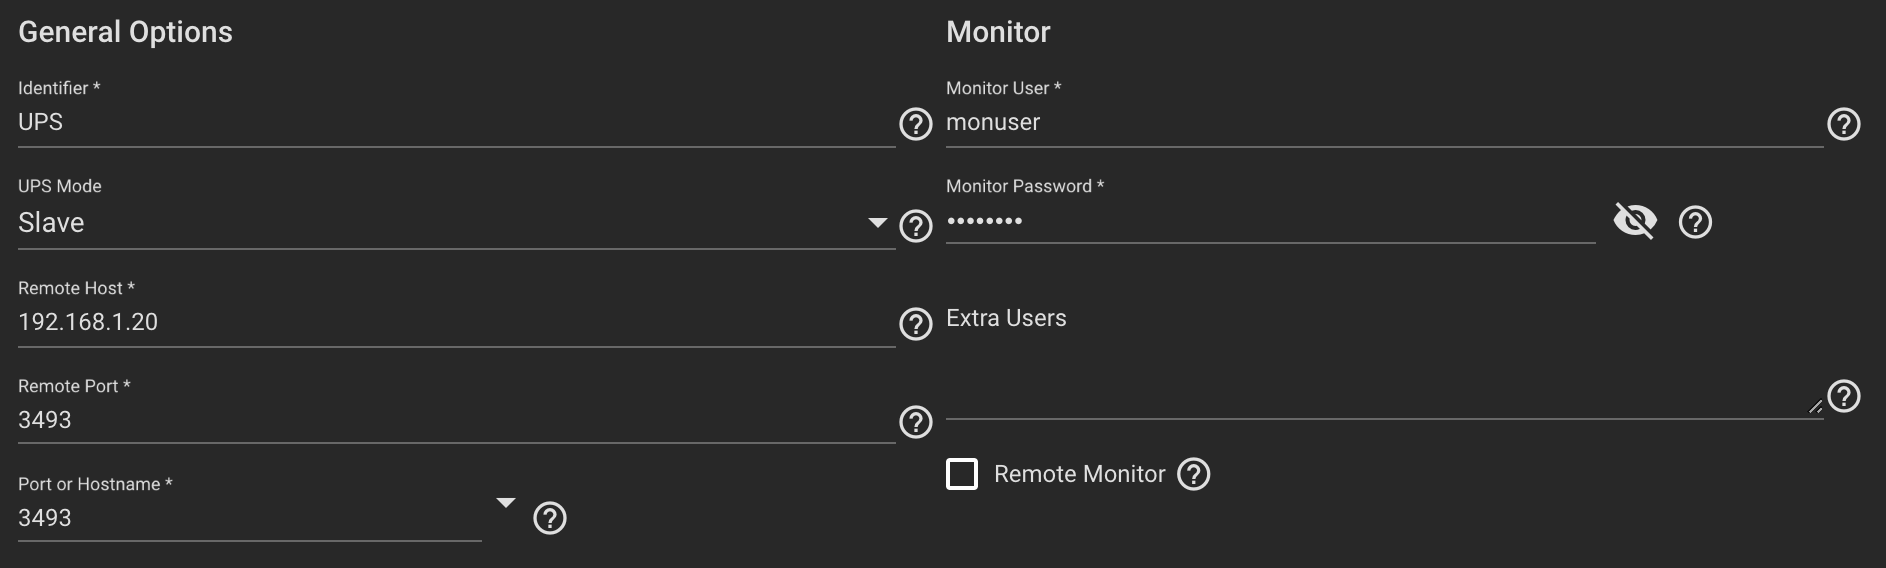Show help for Monitor User
The width and height of the screenshot is (1886, 568).
pos(1843,124)
